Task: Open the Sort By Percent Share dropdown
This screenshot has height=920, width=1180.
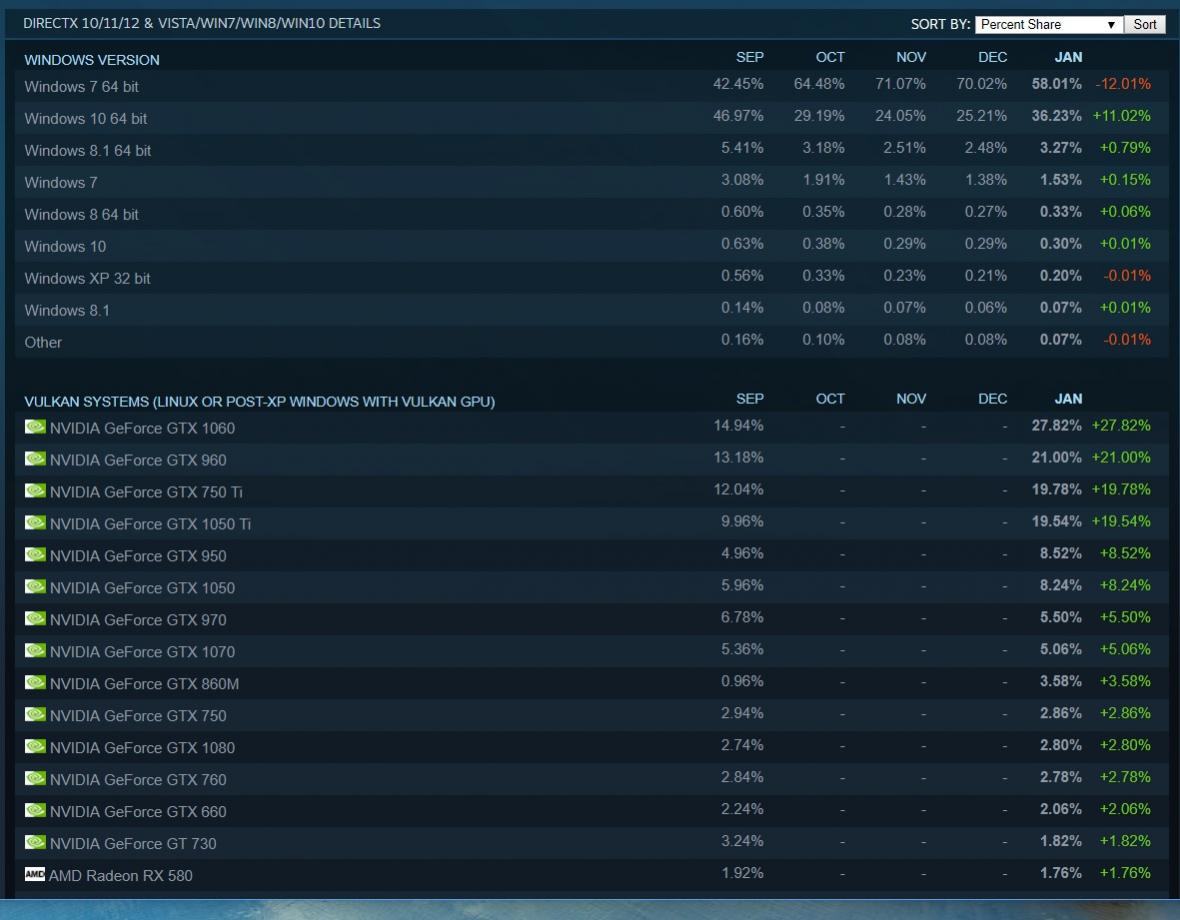Action: pos(1048,24)
